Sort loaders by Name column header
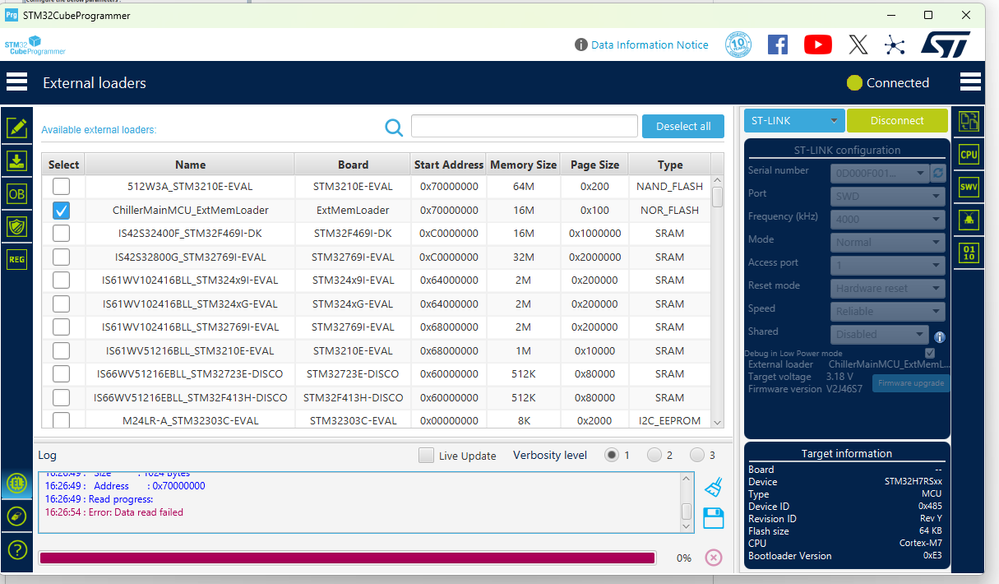 pos(190,164)
